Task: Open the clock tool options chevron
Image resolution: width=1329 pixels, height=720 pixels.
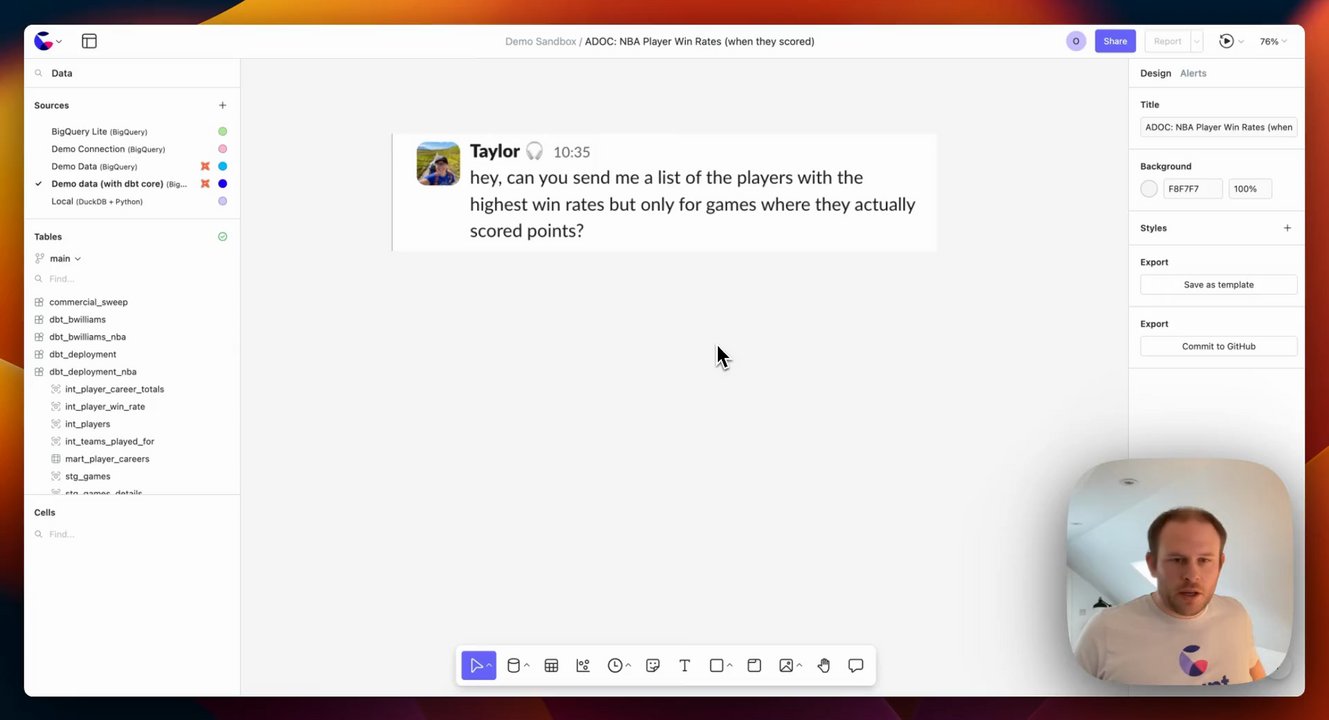Action: point(629,666)
